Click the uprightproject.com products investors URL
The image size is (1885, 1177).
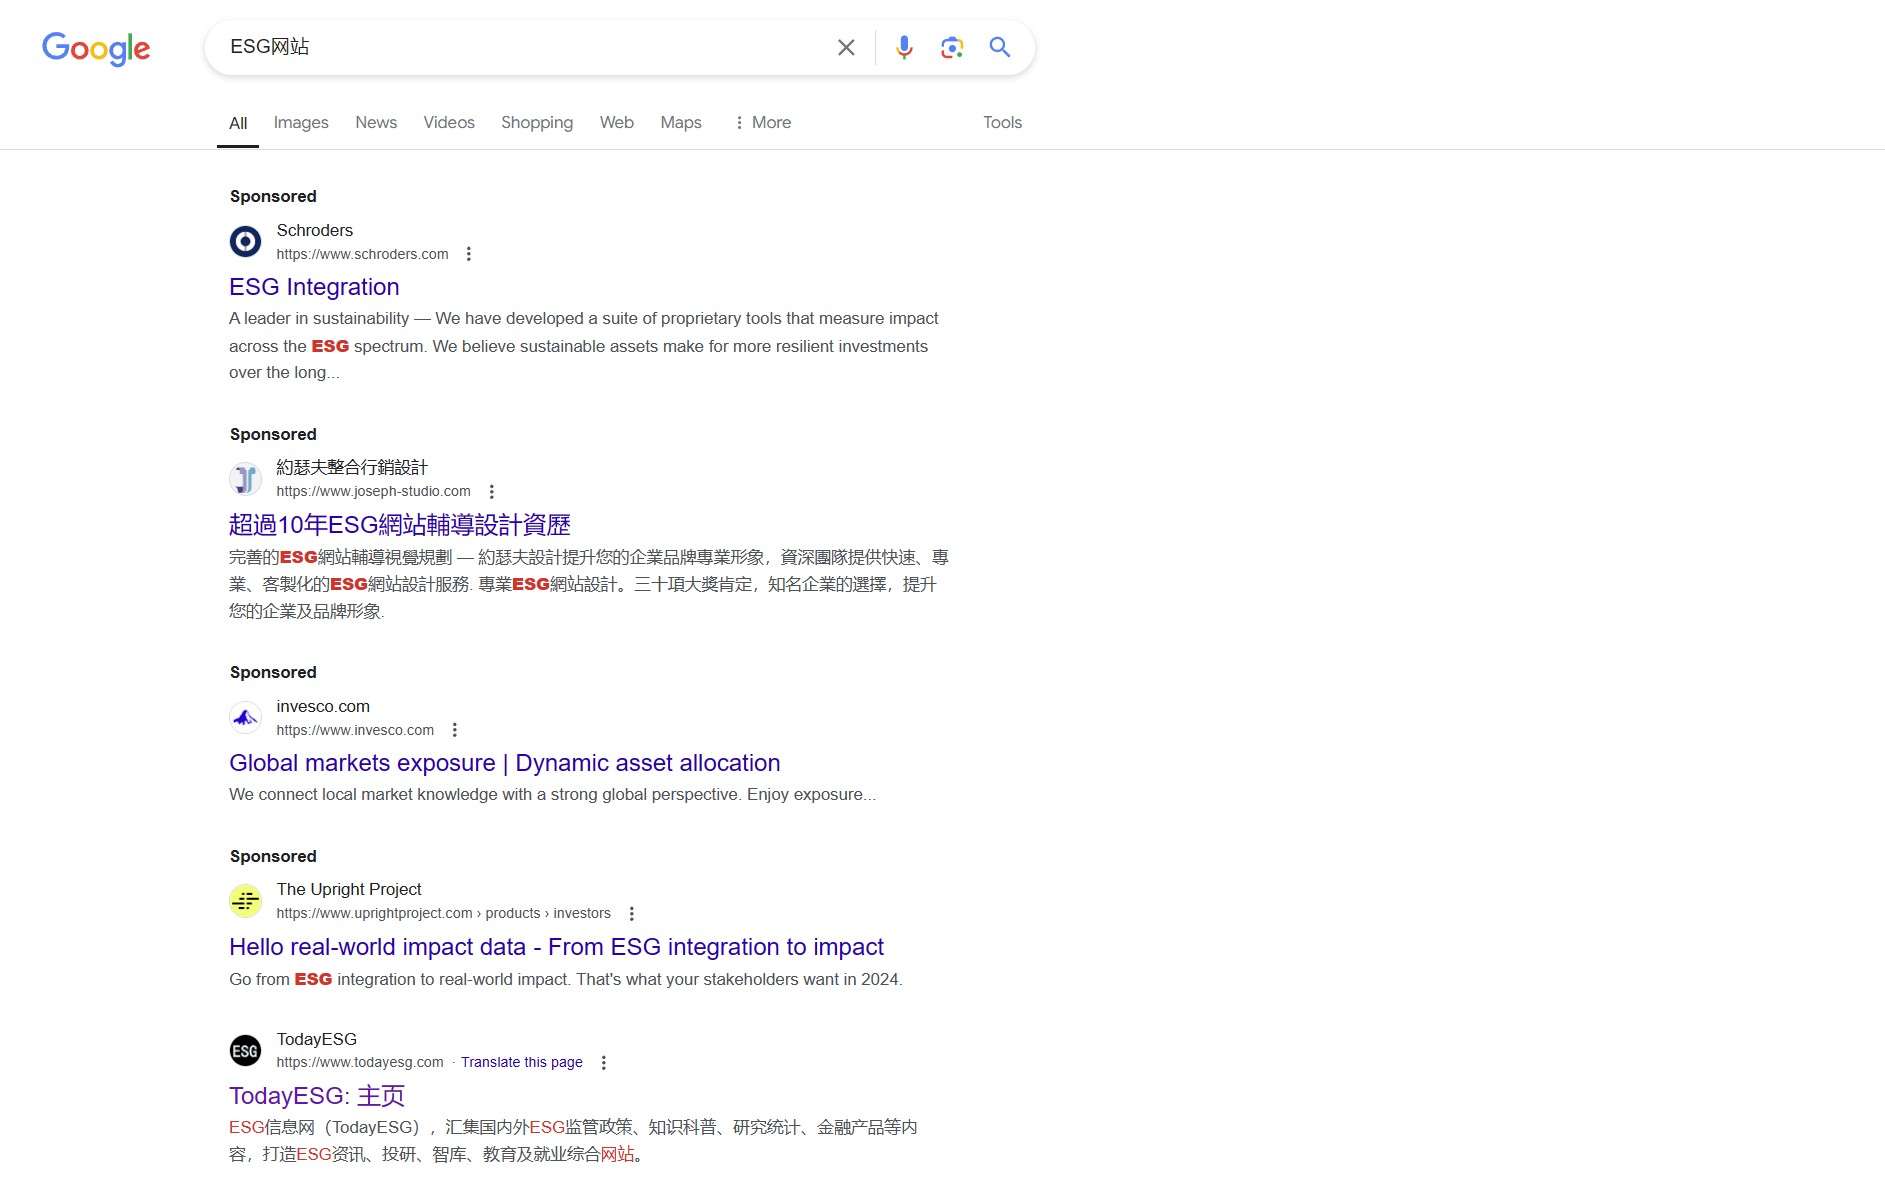[444, 913]
